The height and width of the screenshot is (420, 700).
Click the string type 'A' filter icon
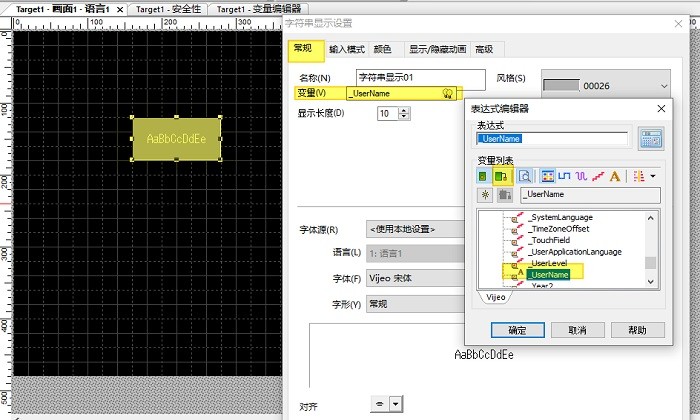(x=615, y=176)
